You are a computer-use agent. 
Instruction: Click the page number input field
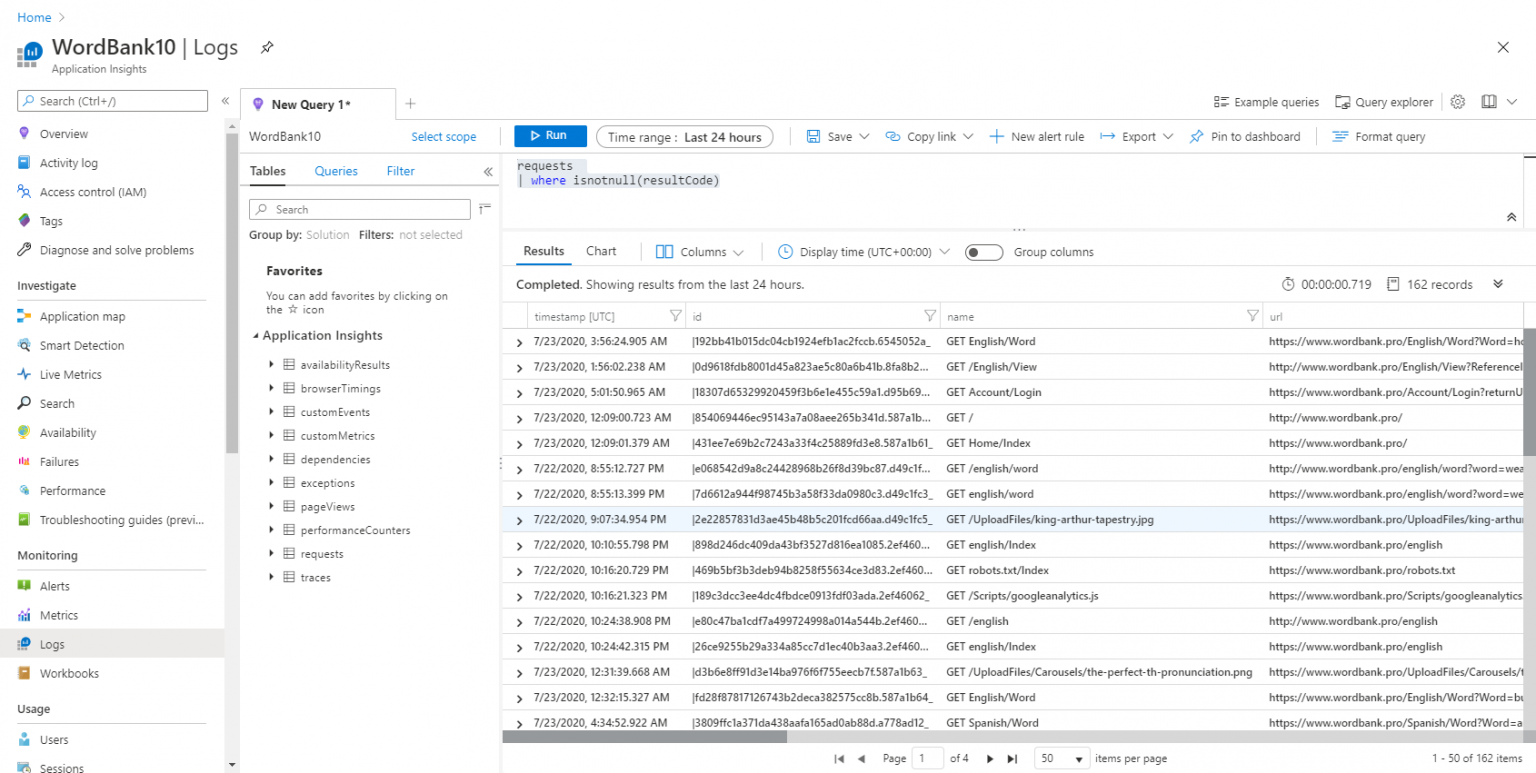pyautogui.click(x=928, y=758)
